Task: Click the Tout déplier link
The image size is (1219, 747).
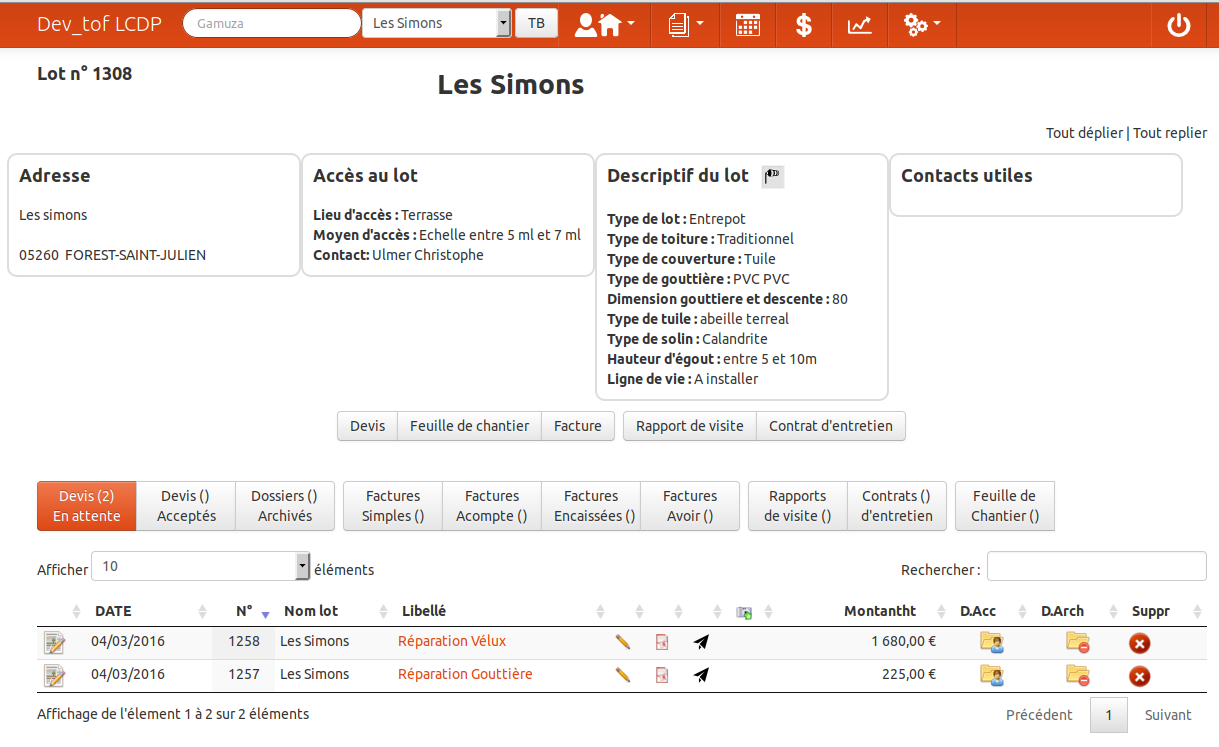Action: (x=1084, y=133)
